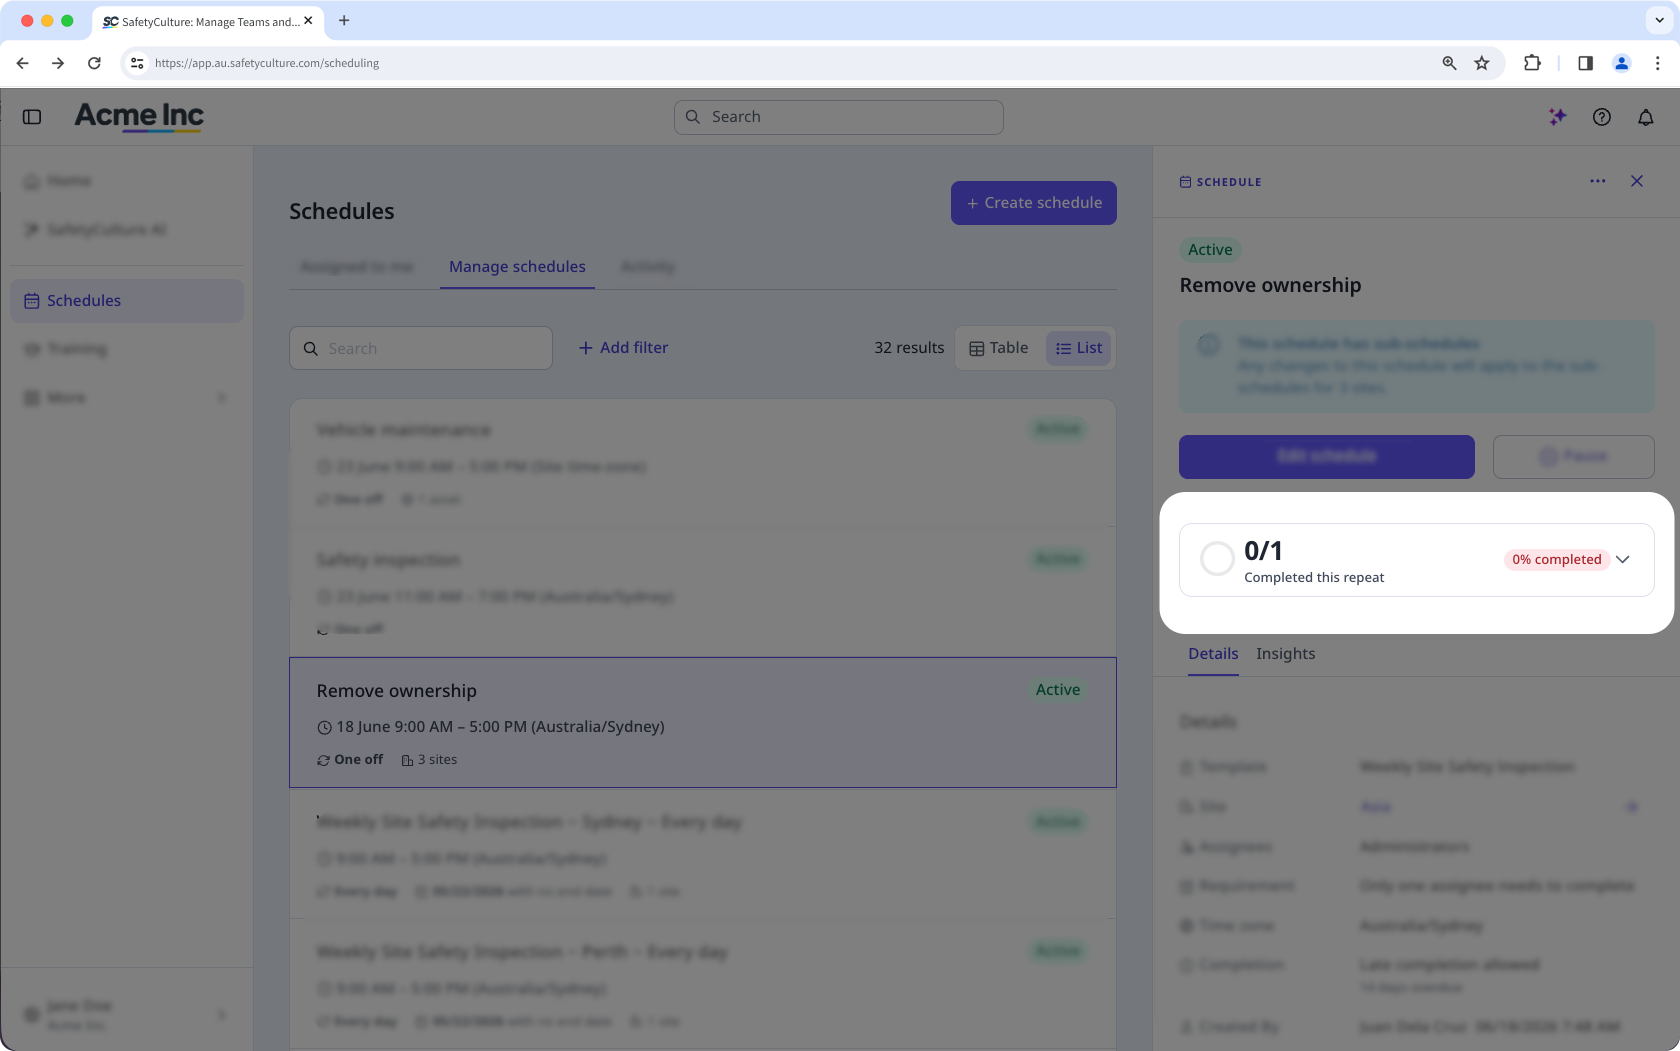Open the Remove ownership schedule row
Image resolution: width=1680 pixels, height=1051 pixels.
pos(703,722)
